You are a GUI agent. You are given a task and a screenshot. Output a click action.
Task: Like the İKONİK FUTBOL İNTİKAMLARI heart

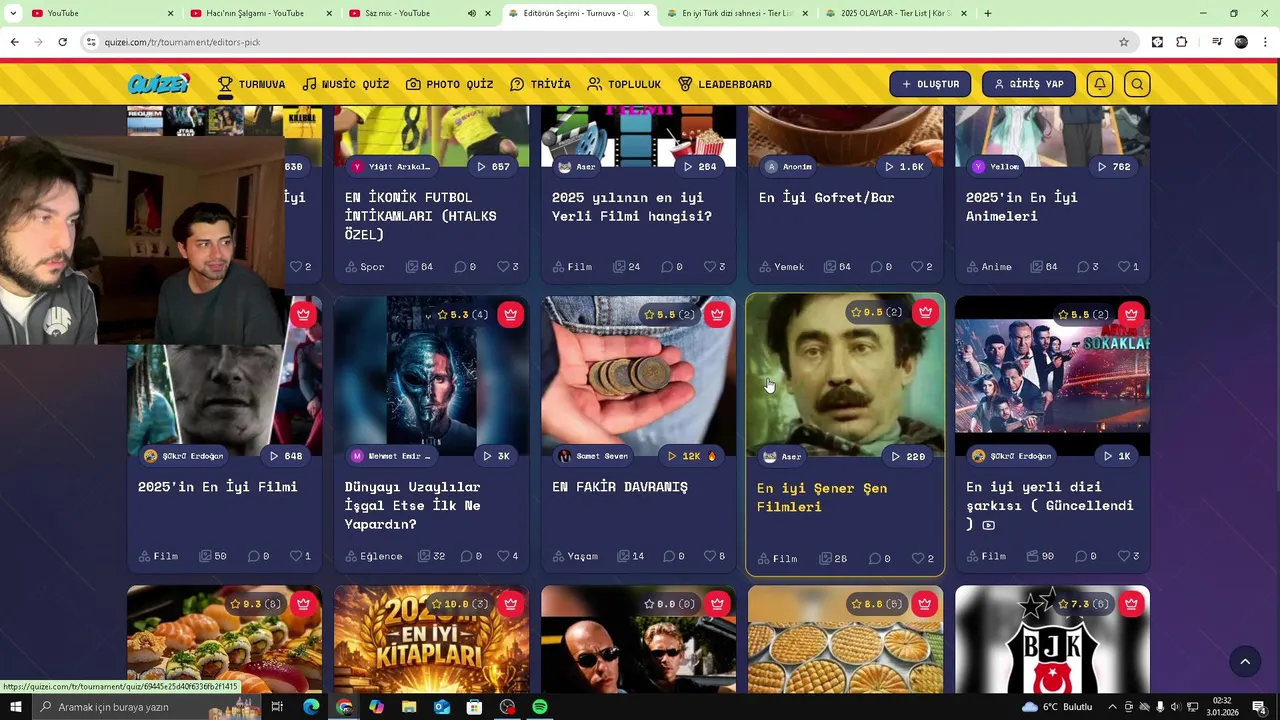(x=502, y=267)
